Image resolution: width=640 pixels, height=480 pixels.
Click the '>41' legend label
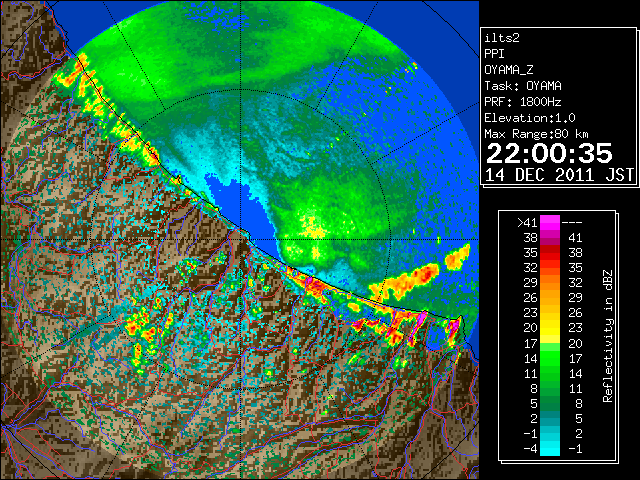pos(527,223)
